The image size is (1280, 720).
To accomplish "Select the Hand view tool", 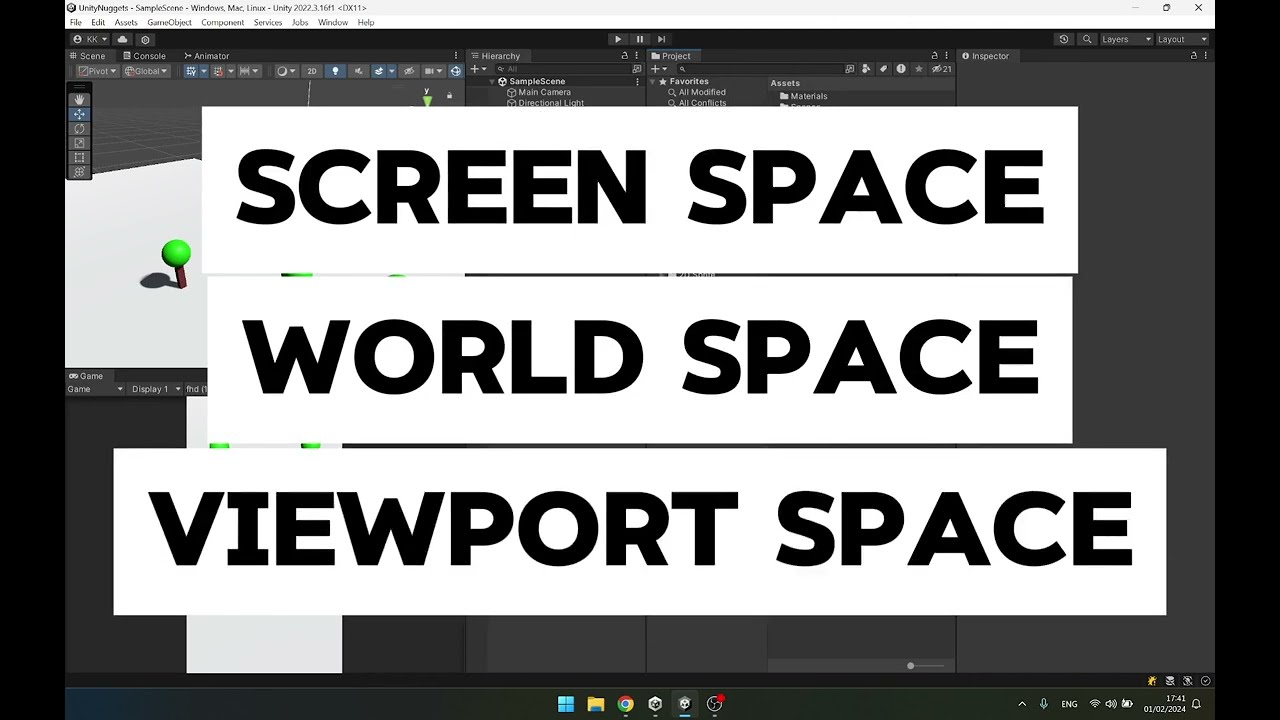I will [x=79, y=99].
